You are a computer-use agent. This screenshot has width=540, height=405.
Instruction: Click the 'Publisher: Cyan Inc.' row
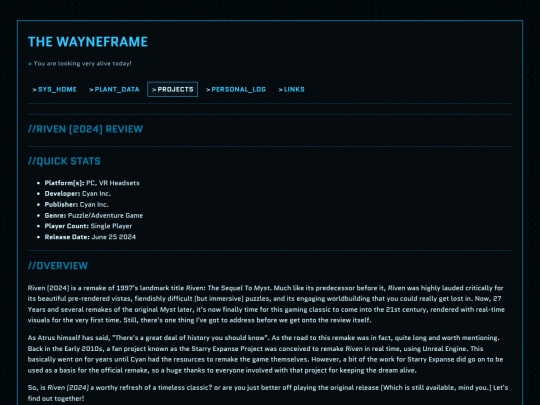(76, 205)
